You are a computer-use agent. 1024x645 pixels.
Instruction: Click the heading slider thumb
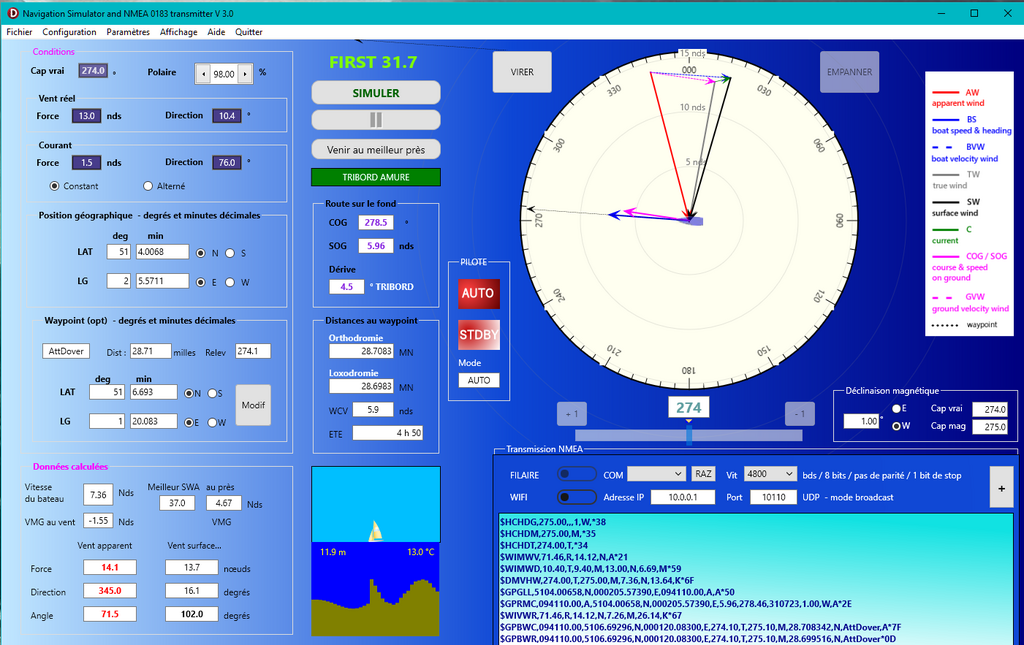tap(688, 433)
